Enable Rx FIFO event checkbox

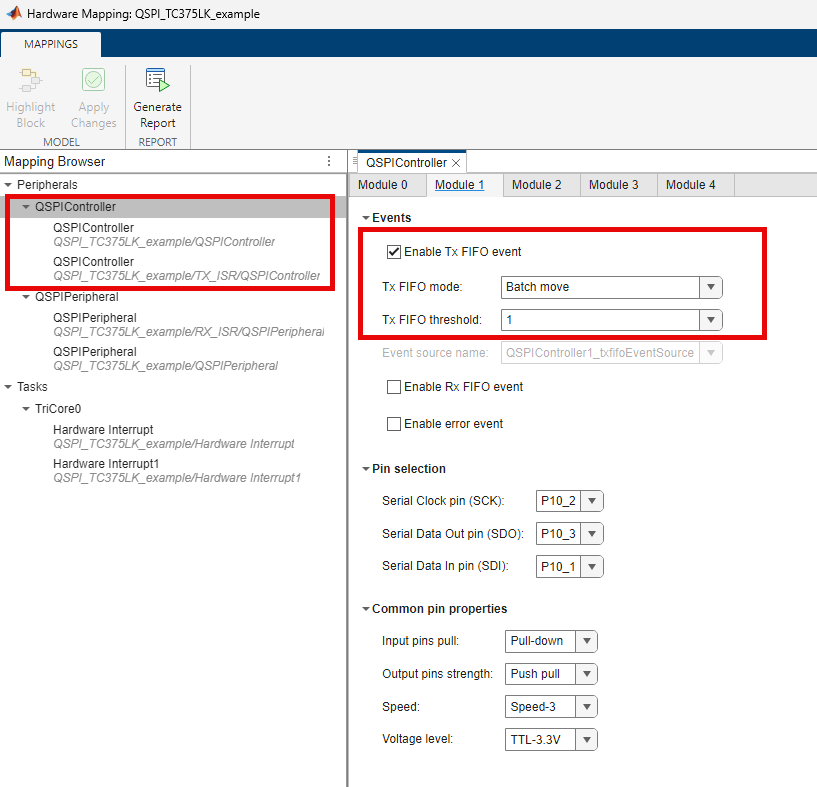coord(393,387)
